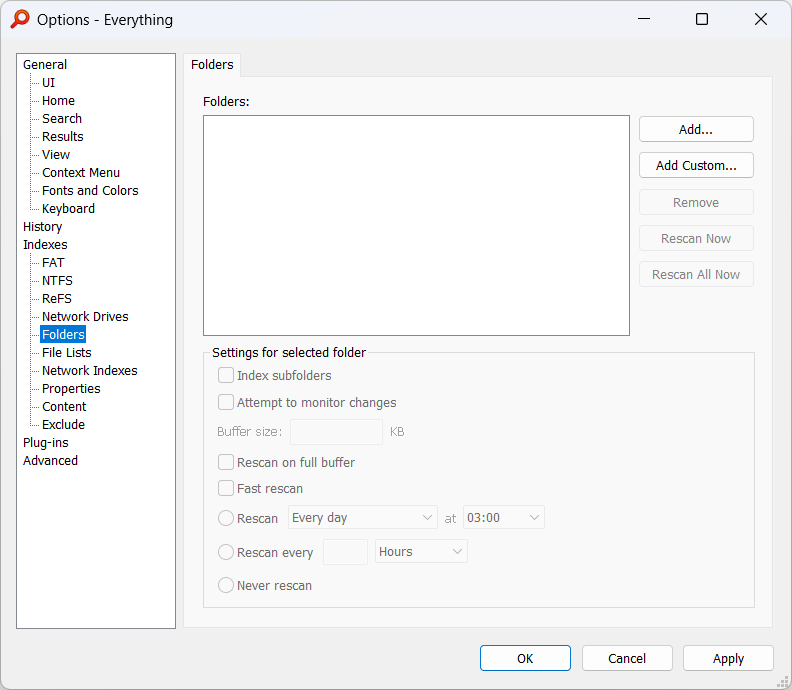Check the Fast rescan option
This screenshot has width=792, height=690.
(226, 489)
